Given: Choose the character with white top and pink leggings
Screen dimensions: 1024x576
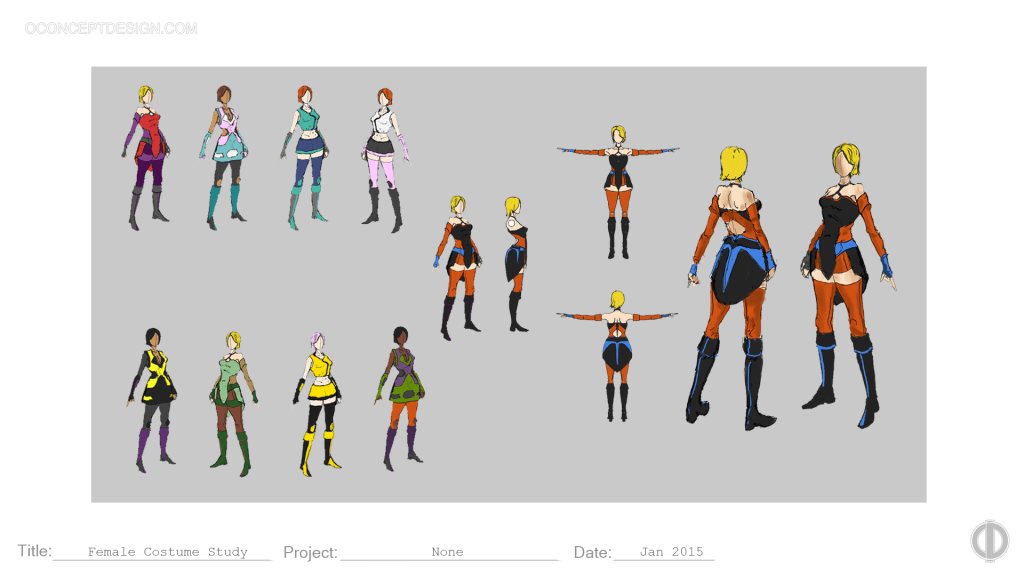Looking at the screenshot, I should (385, 160).
